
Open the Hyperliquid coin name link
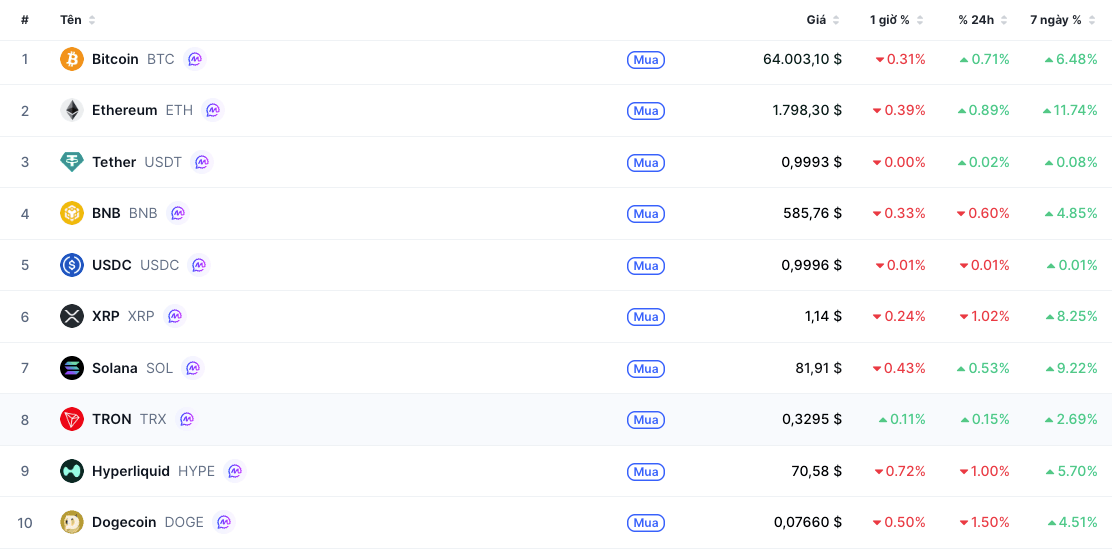tap(130, 471)
